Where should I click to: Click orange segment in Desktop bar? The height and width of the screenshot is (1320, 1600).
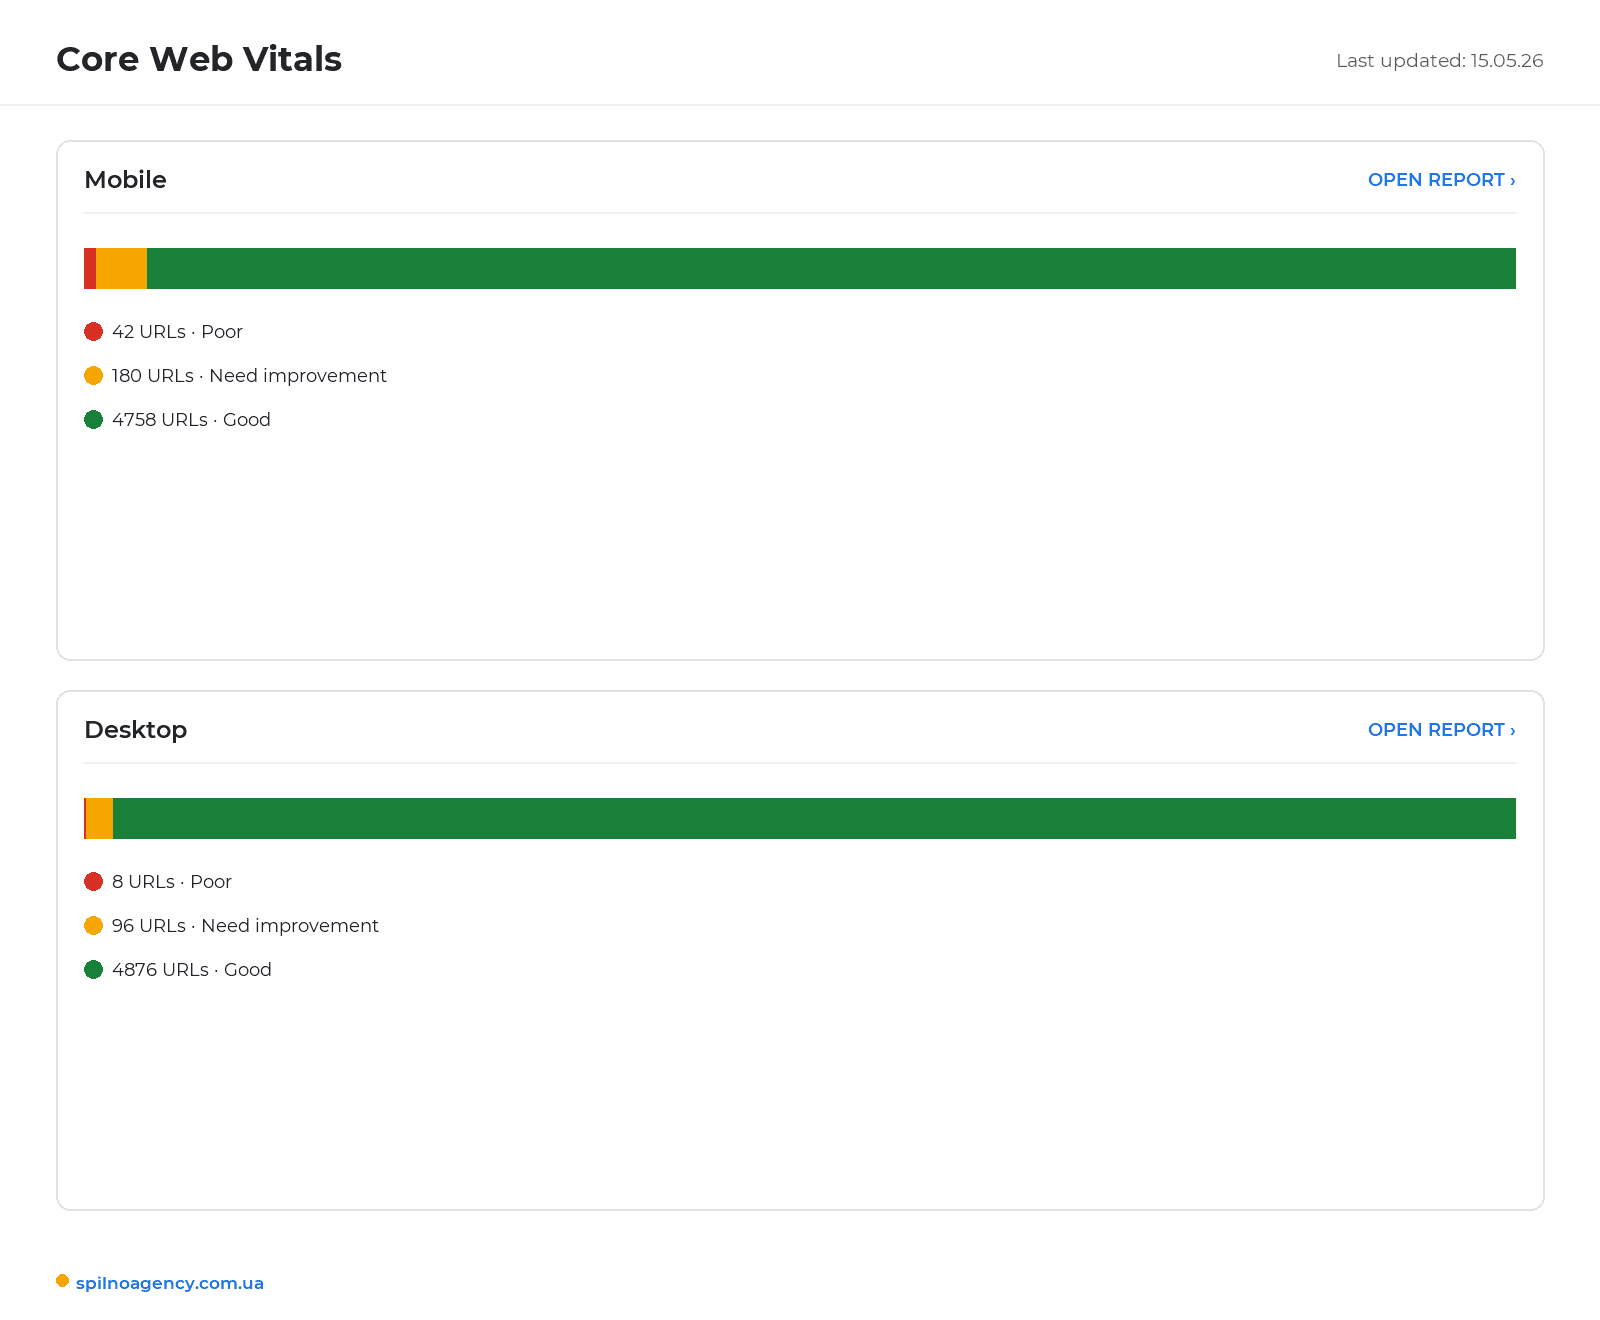[x=100, y=818]
